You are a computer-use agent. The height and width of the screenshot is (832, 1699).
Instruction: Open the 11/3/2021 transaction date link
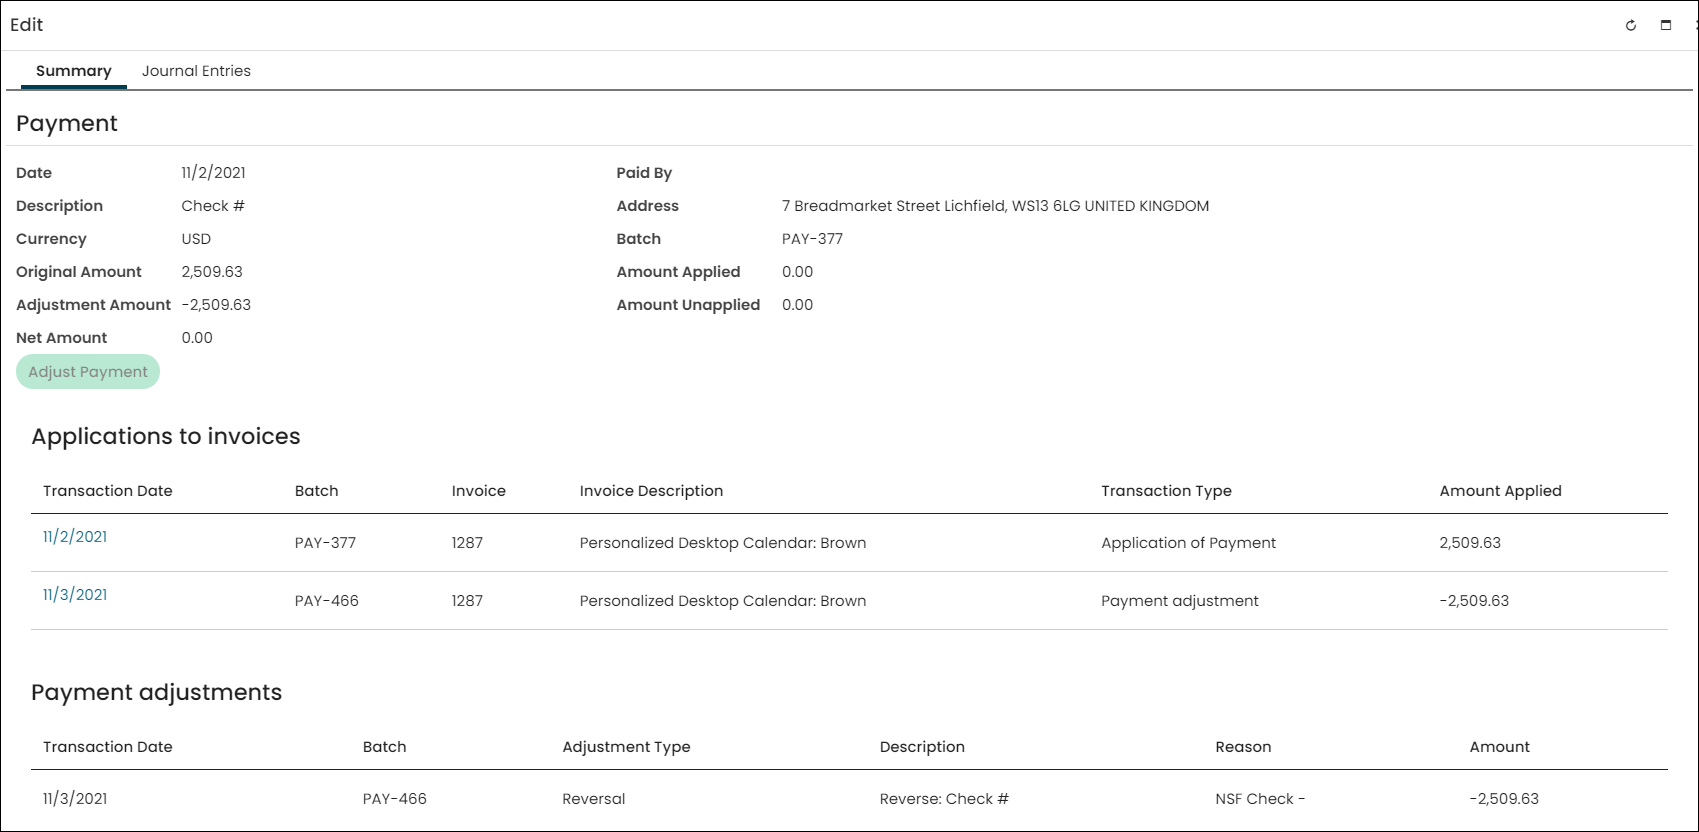point(75,595)
